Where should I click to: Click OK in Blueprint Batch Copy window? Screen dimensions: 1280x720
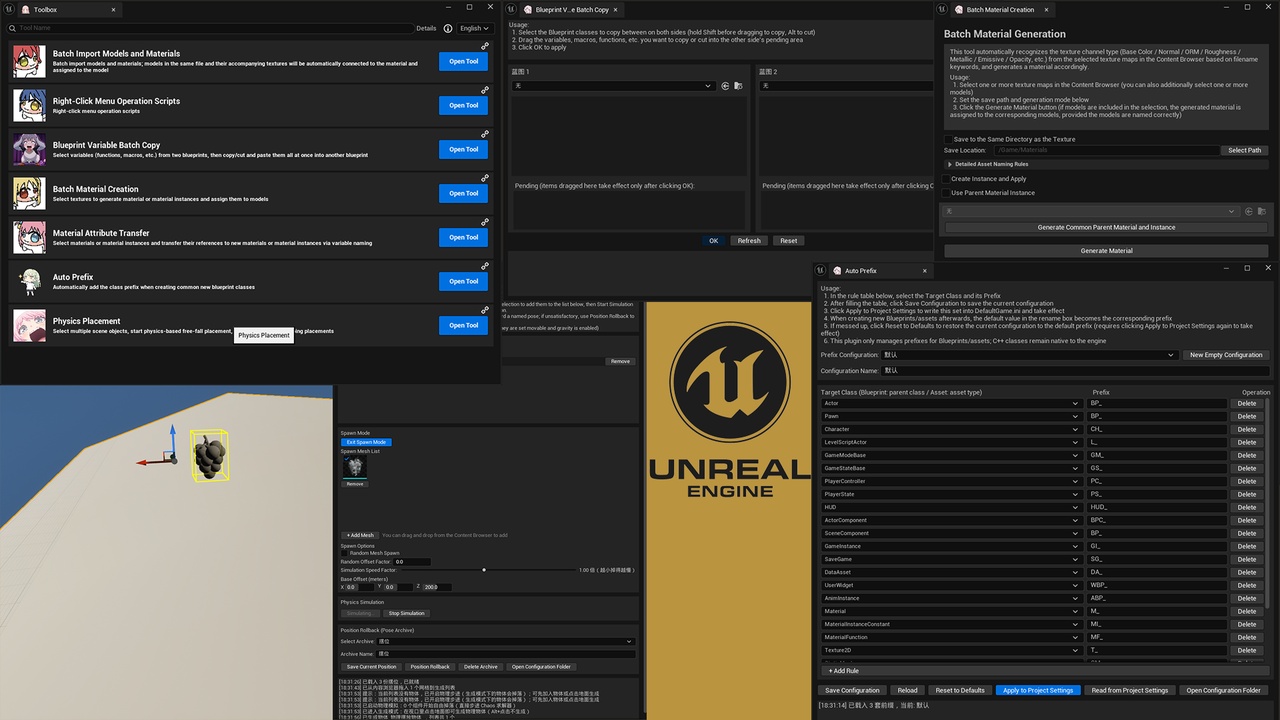coord(713,241)
